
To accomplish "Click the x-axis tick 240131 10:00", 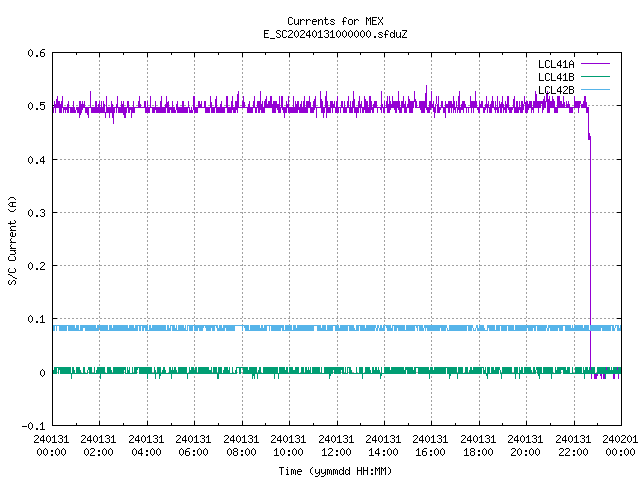I will [288, 446].
